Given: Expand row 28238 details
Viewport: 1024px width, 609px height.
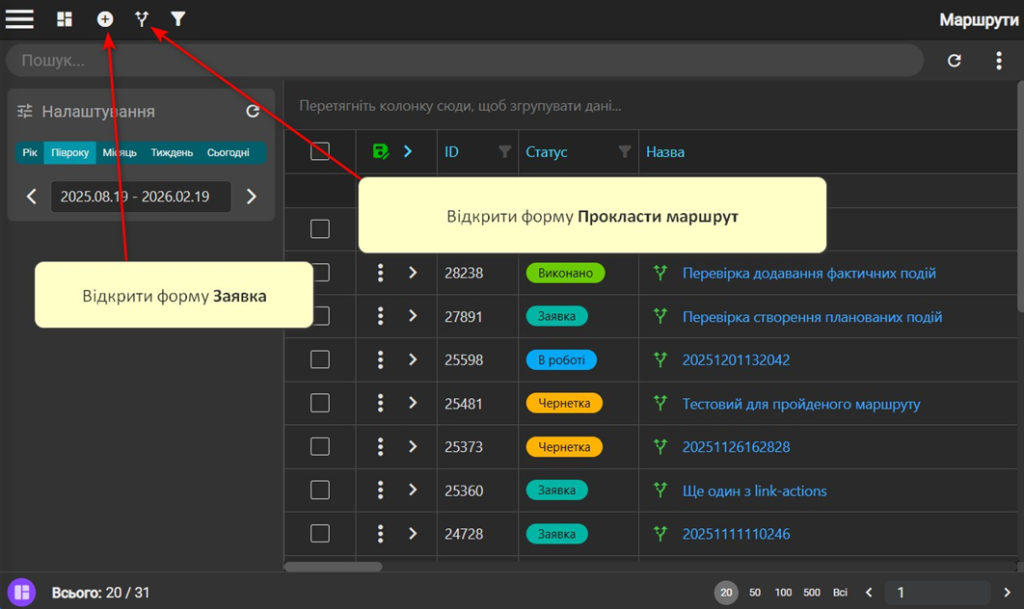Looking at the screenshot, I should pos(412,273).
